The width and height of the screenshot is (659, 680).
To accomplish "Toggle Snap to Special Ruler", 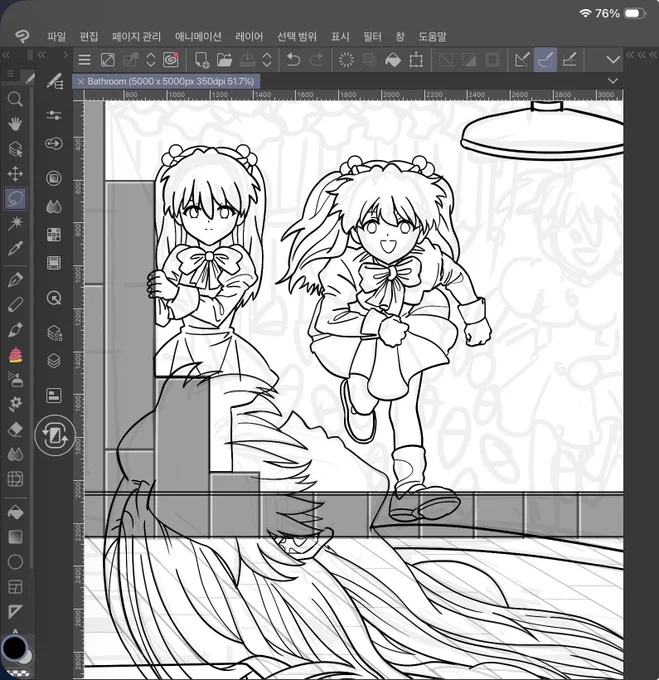I will 545,60.
